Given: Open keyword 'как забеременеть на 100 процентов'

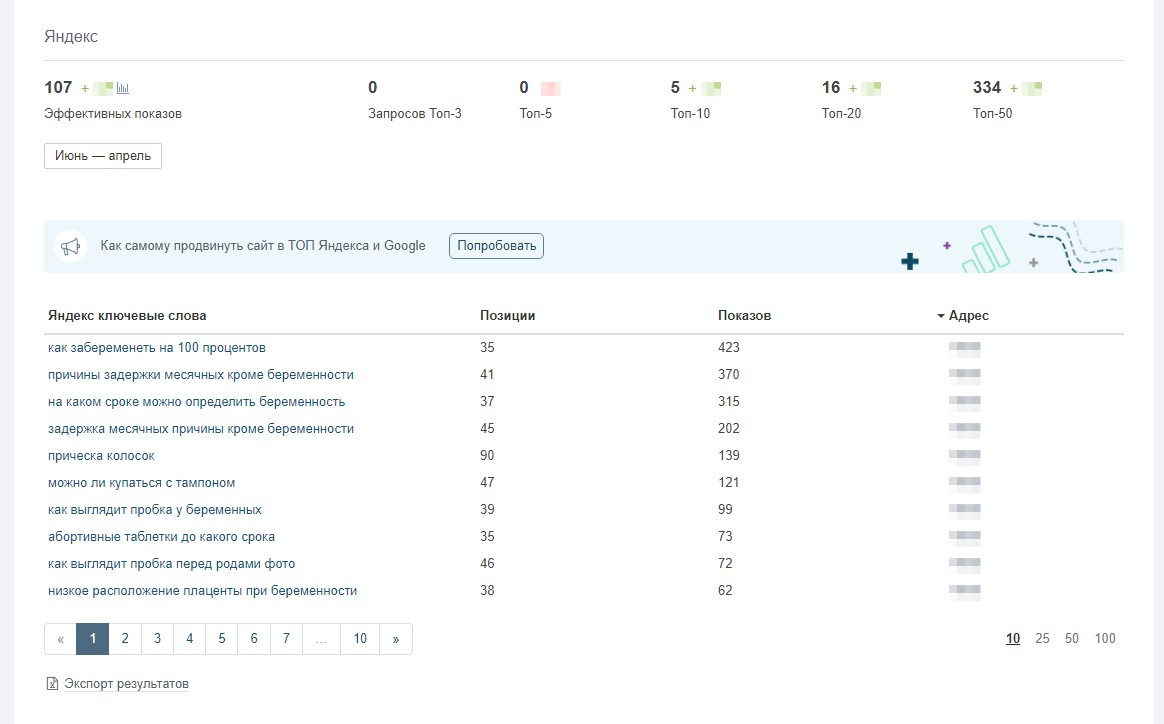Looking at the screenshot, I should tap(156, 348).
